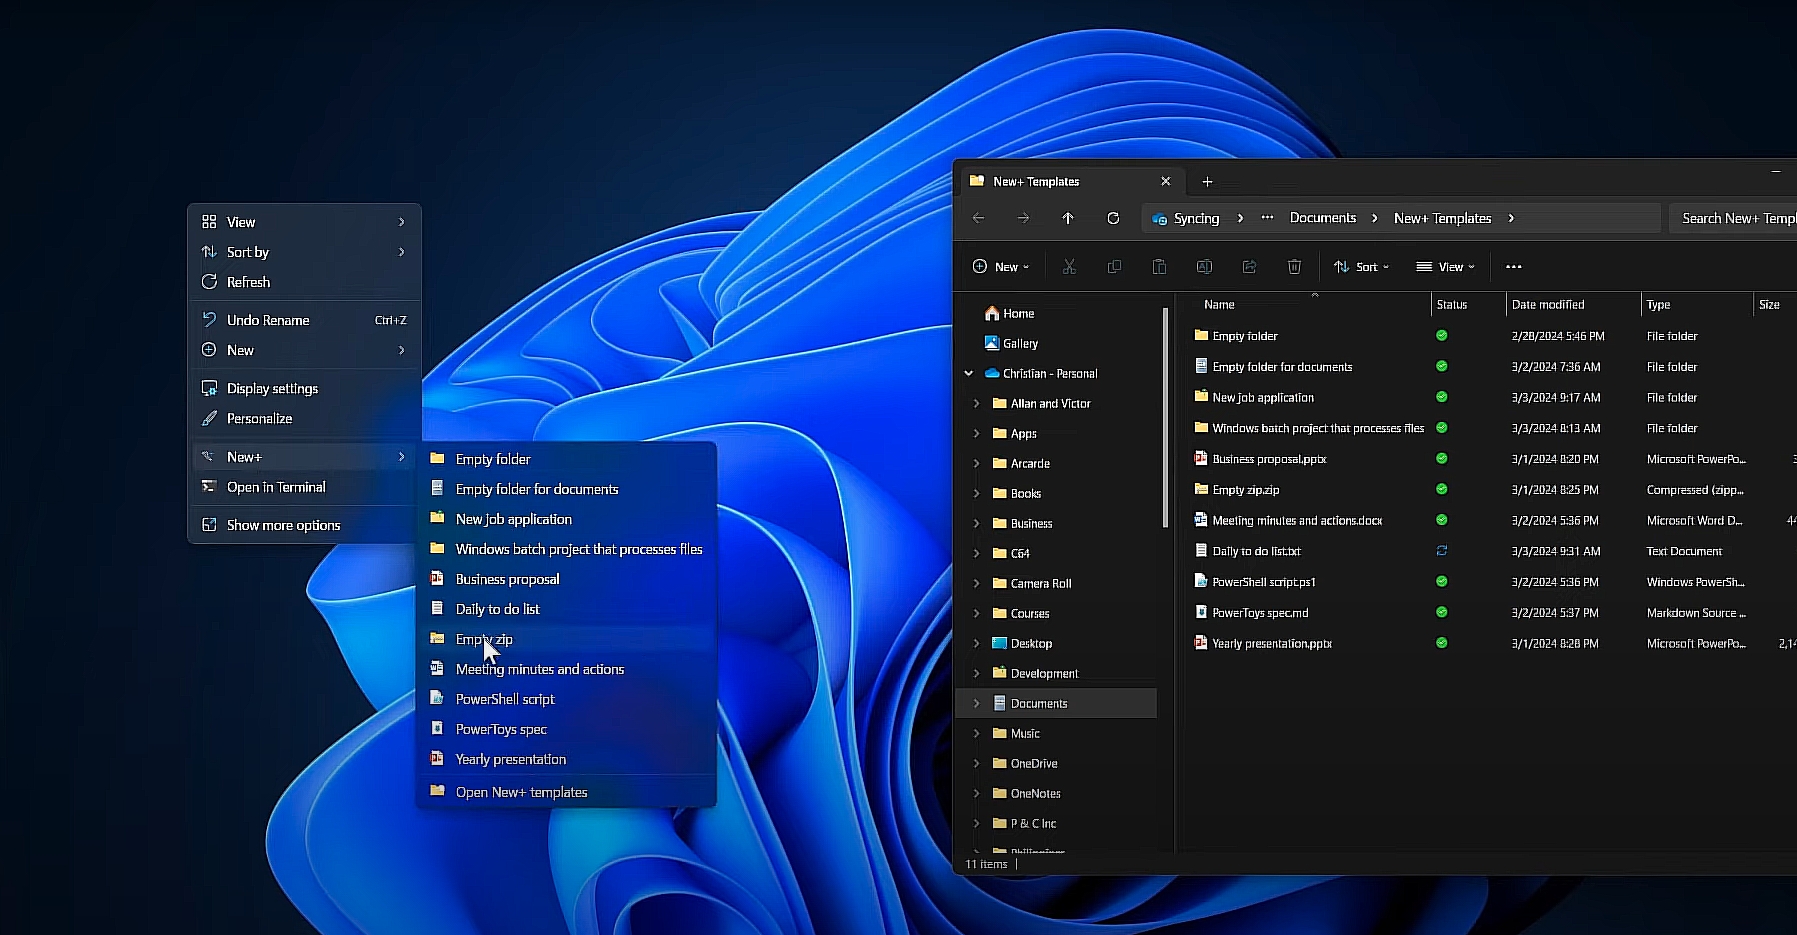Click chevron after New+ Templates in address bar

tap(1511, 218)
